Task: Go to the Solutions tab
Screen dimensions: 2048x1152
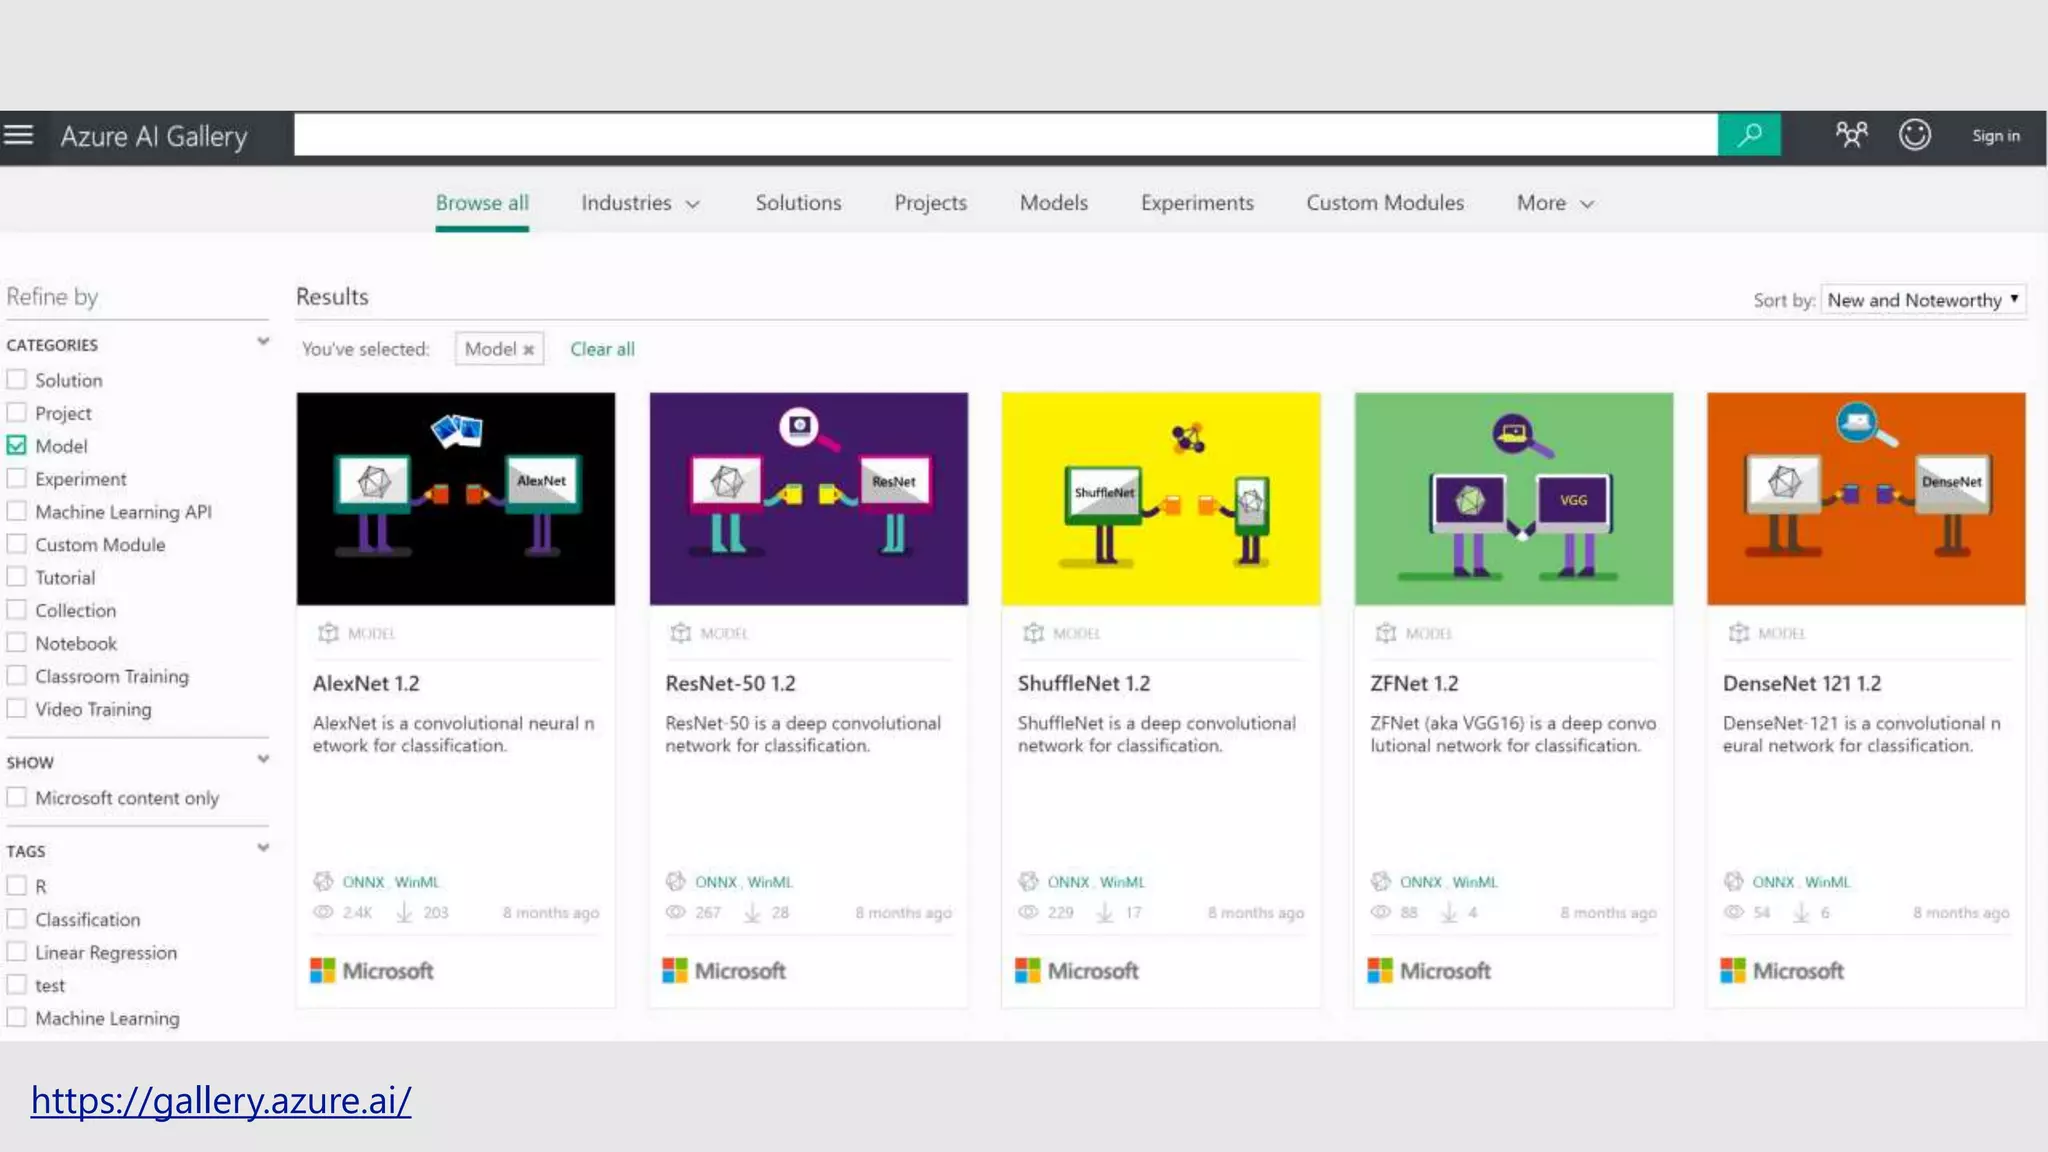Action: [798, 203]
